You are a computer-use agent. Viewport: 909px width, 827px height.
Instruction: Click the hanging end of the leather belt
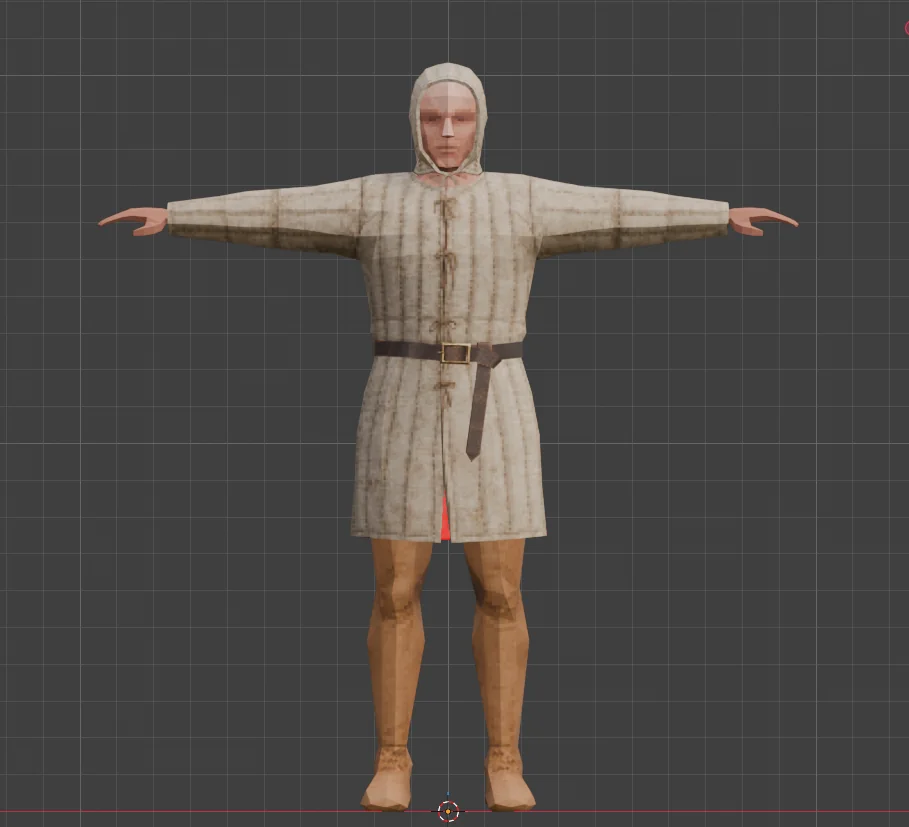tap(479, 412)
